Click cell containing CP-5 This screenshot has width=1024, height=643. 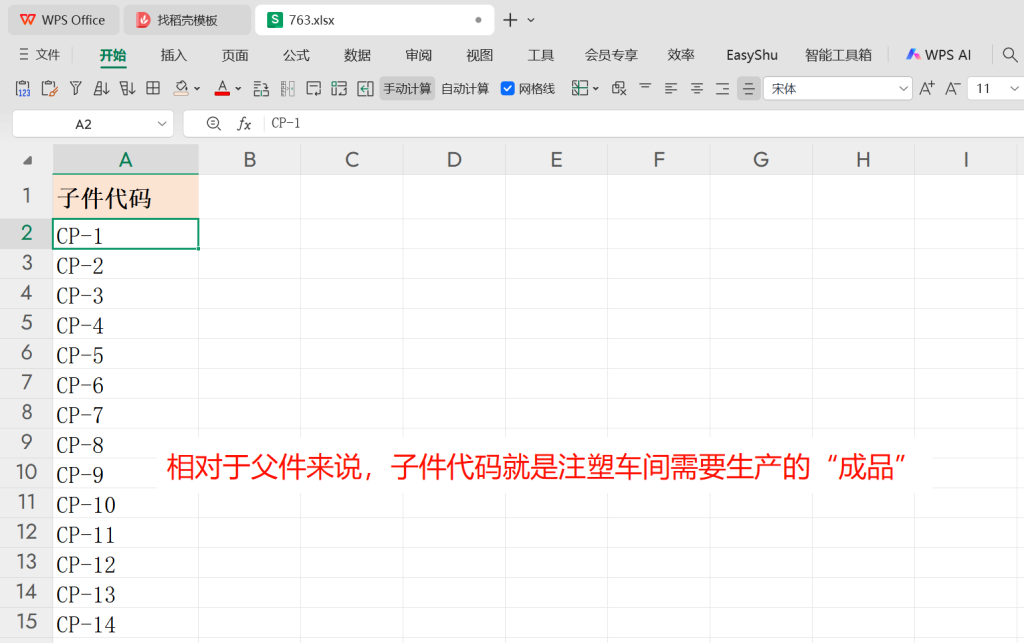pos(125,354)
